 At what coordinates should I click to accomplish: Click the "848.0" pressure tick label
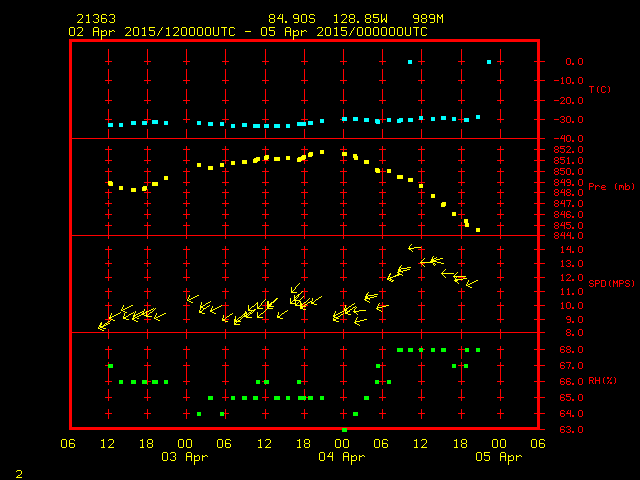[569, 193]
